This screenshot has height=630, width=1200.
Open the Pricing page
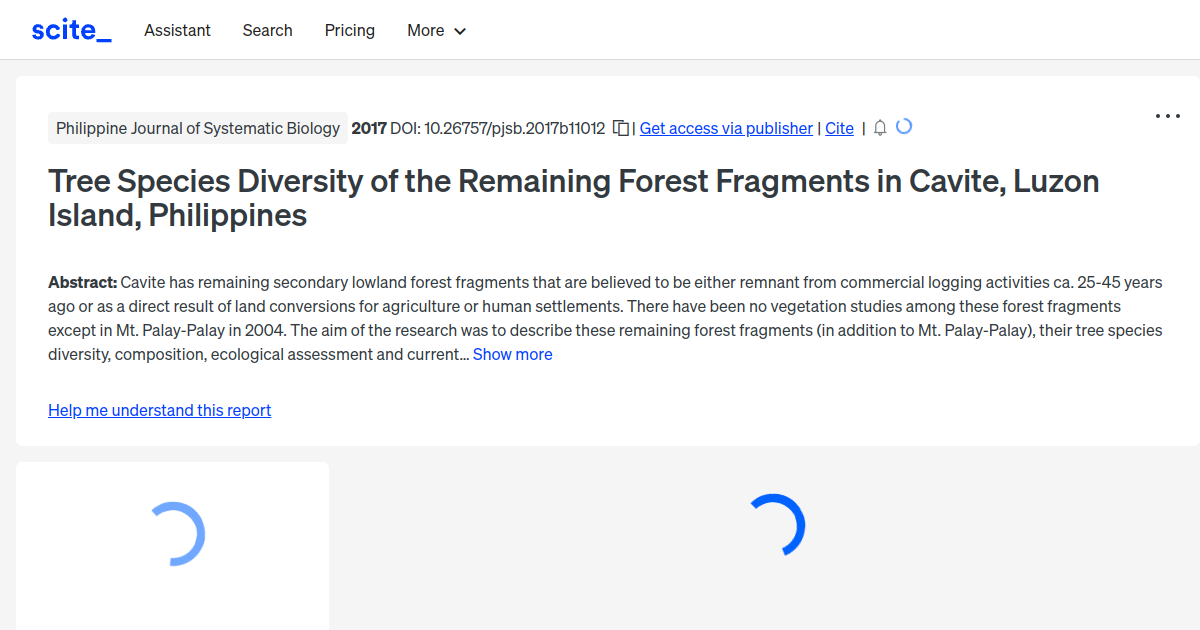(349, 30)
